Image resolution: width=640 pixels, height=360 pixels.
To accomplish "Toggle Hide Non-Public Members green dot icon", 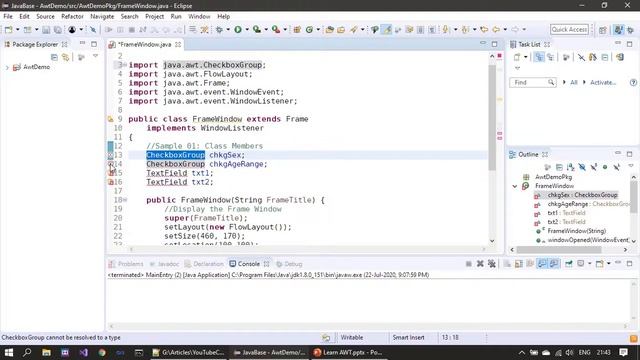I will tap(605, 167).
